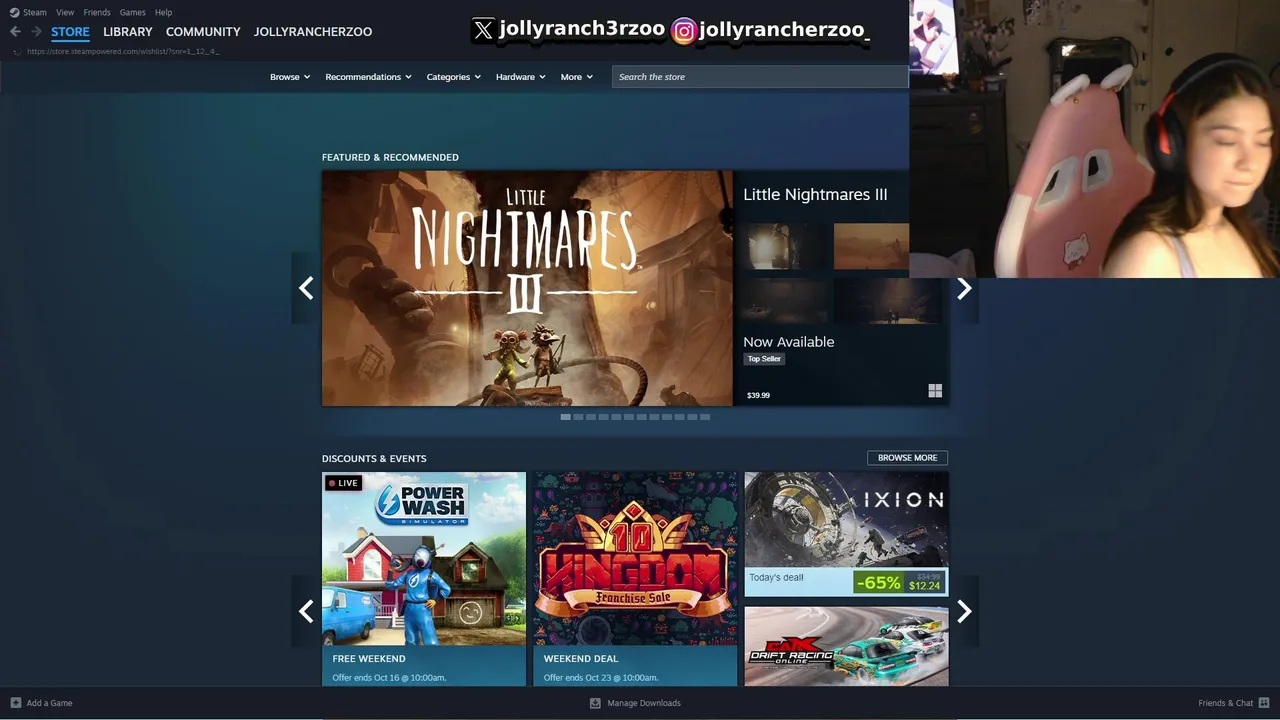Click the DISCOUNTS & EVENTS heading
The image size is (1280, 720).
374,458
